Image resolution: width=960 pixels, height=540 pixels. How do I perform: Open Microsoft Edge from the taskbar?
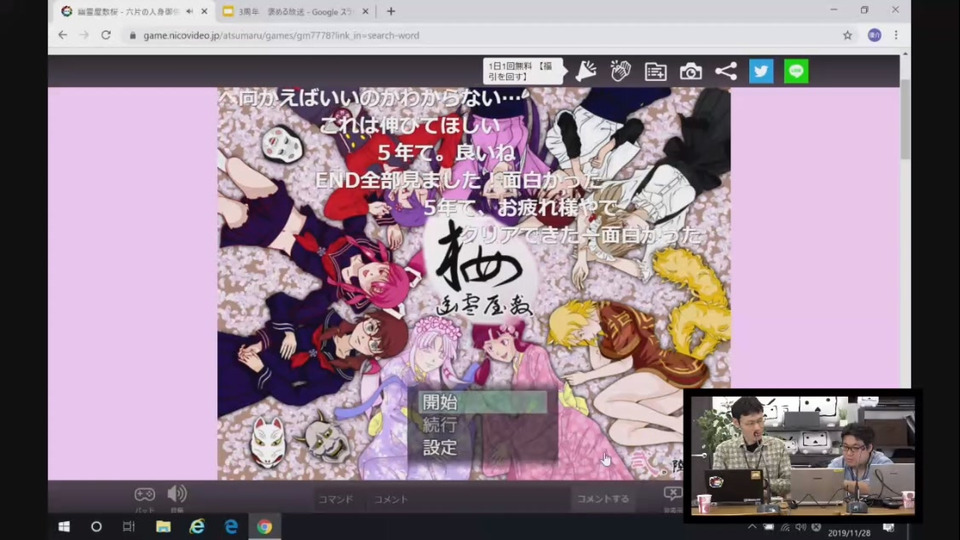231,527
